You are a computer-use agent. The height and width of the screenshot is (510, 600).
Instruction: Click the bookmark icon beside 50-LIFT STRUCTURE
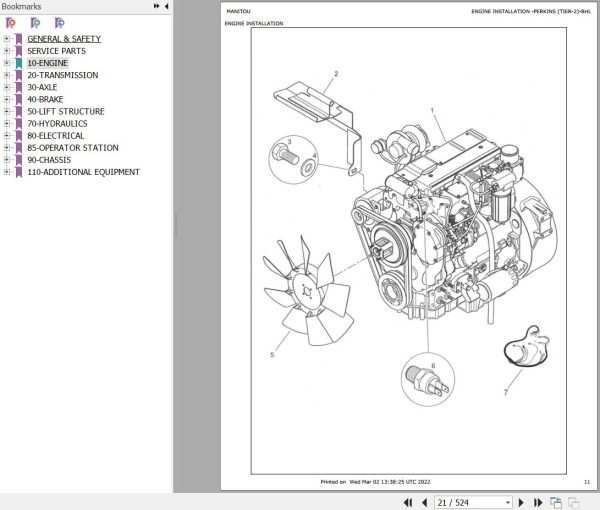coord(18,112)
